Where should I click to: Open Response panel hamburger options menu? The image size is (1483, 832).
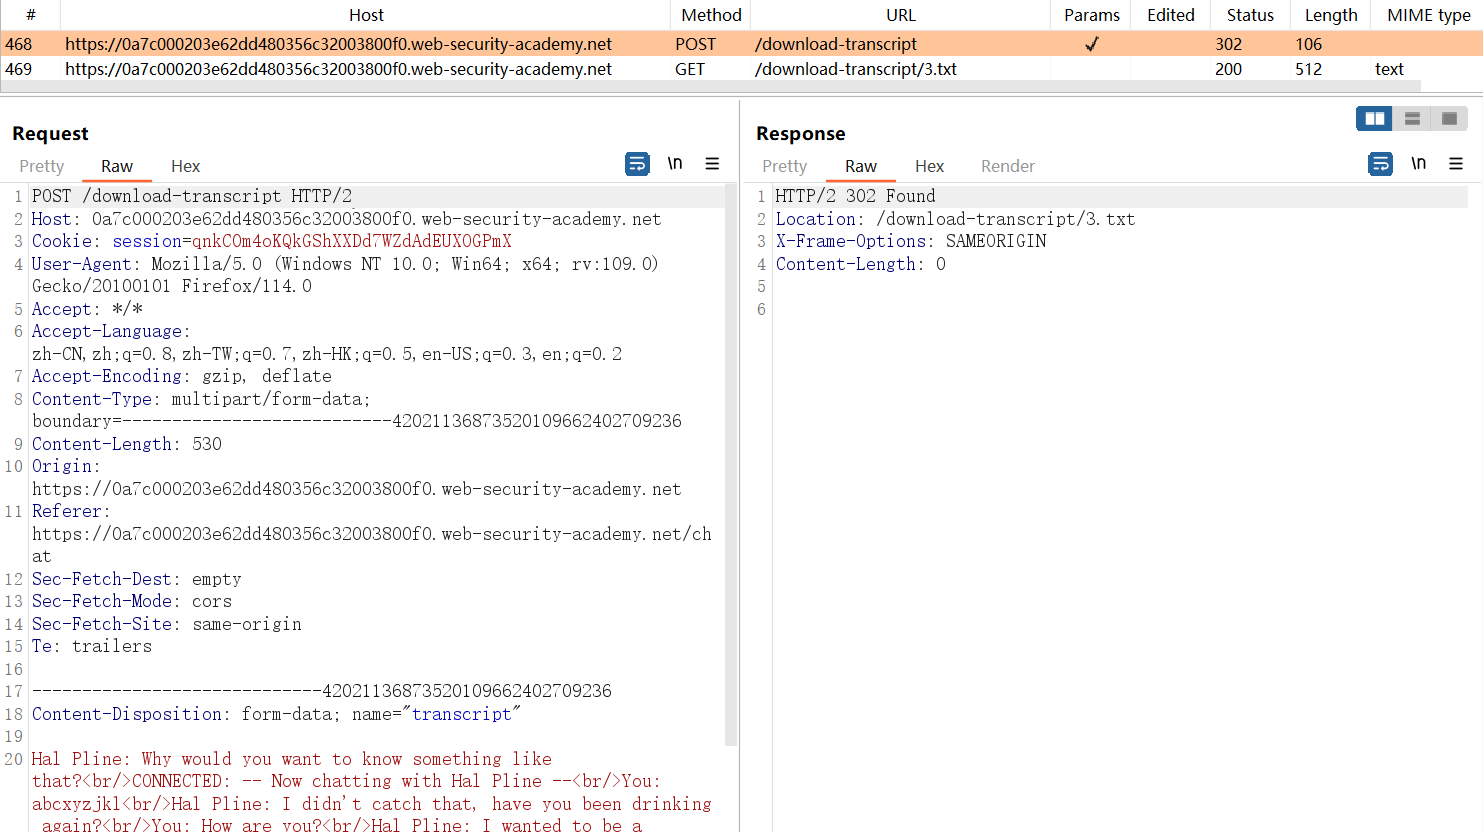(1456, 164)
